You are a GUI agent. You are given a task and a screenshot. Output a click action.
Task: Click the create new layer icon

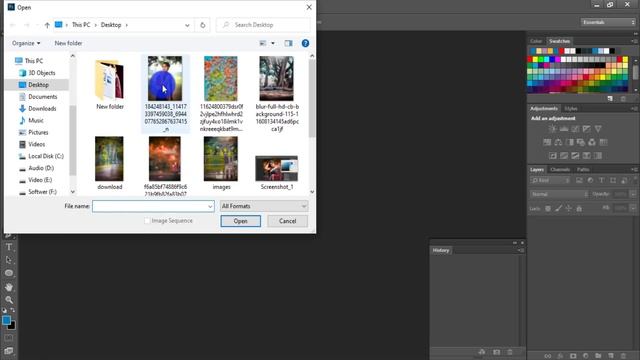(x=611, y=356)
